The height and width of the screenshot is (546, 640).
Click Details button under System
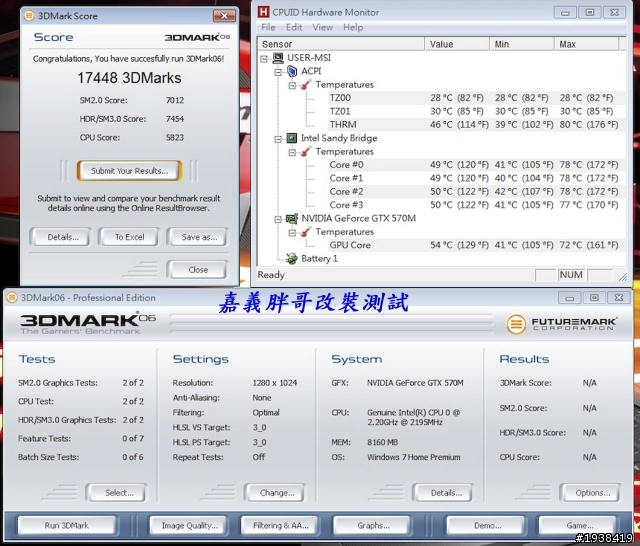click(446, 493)
